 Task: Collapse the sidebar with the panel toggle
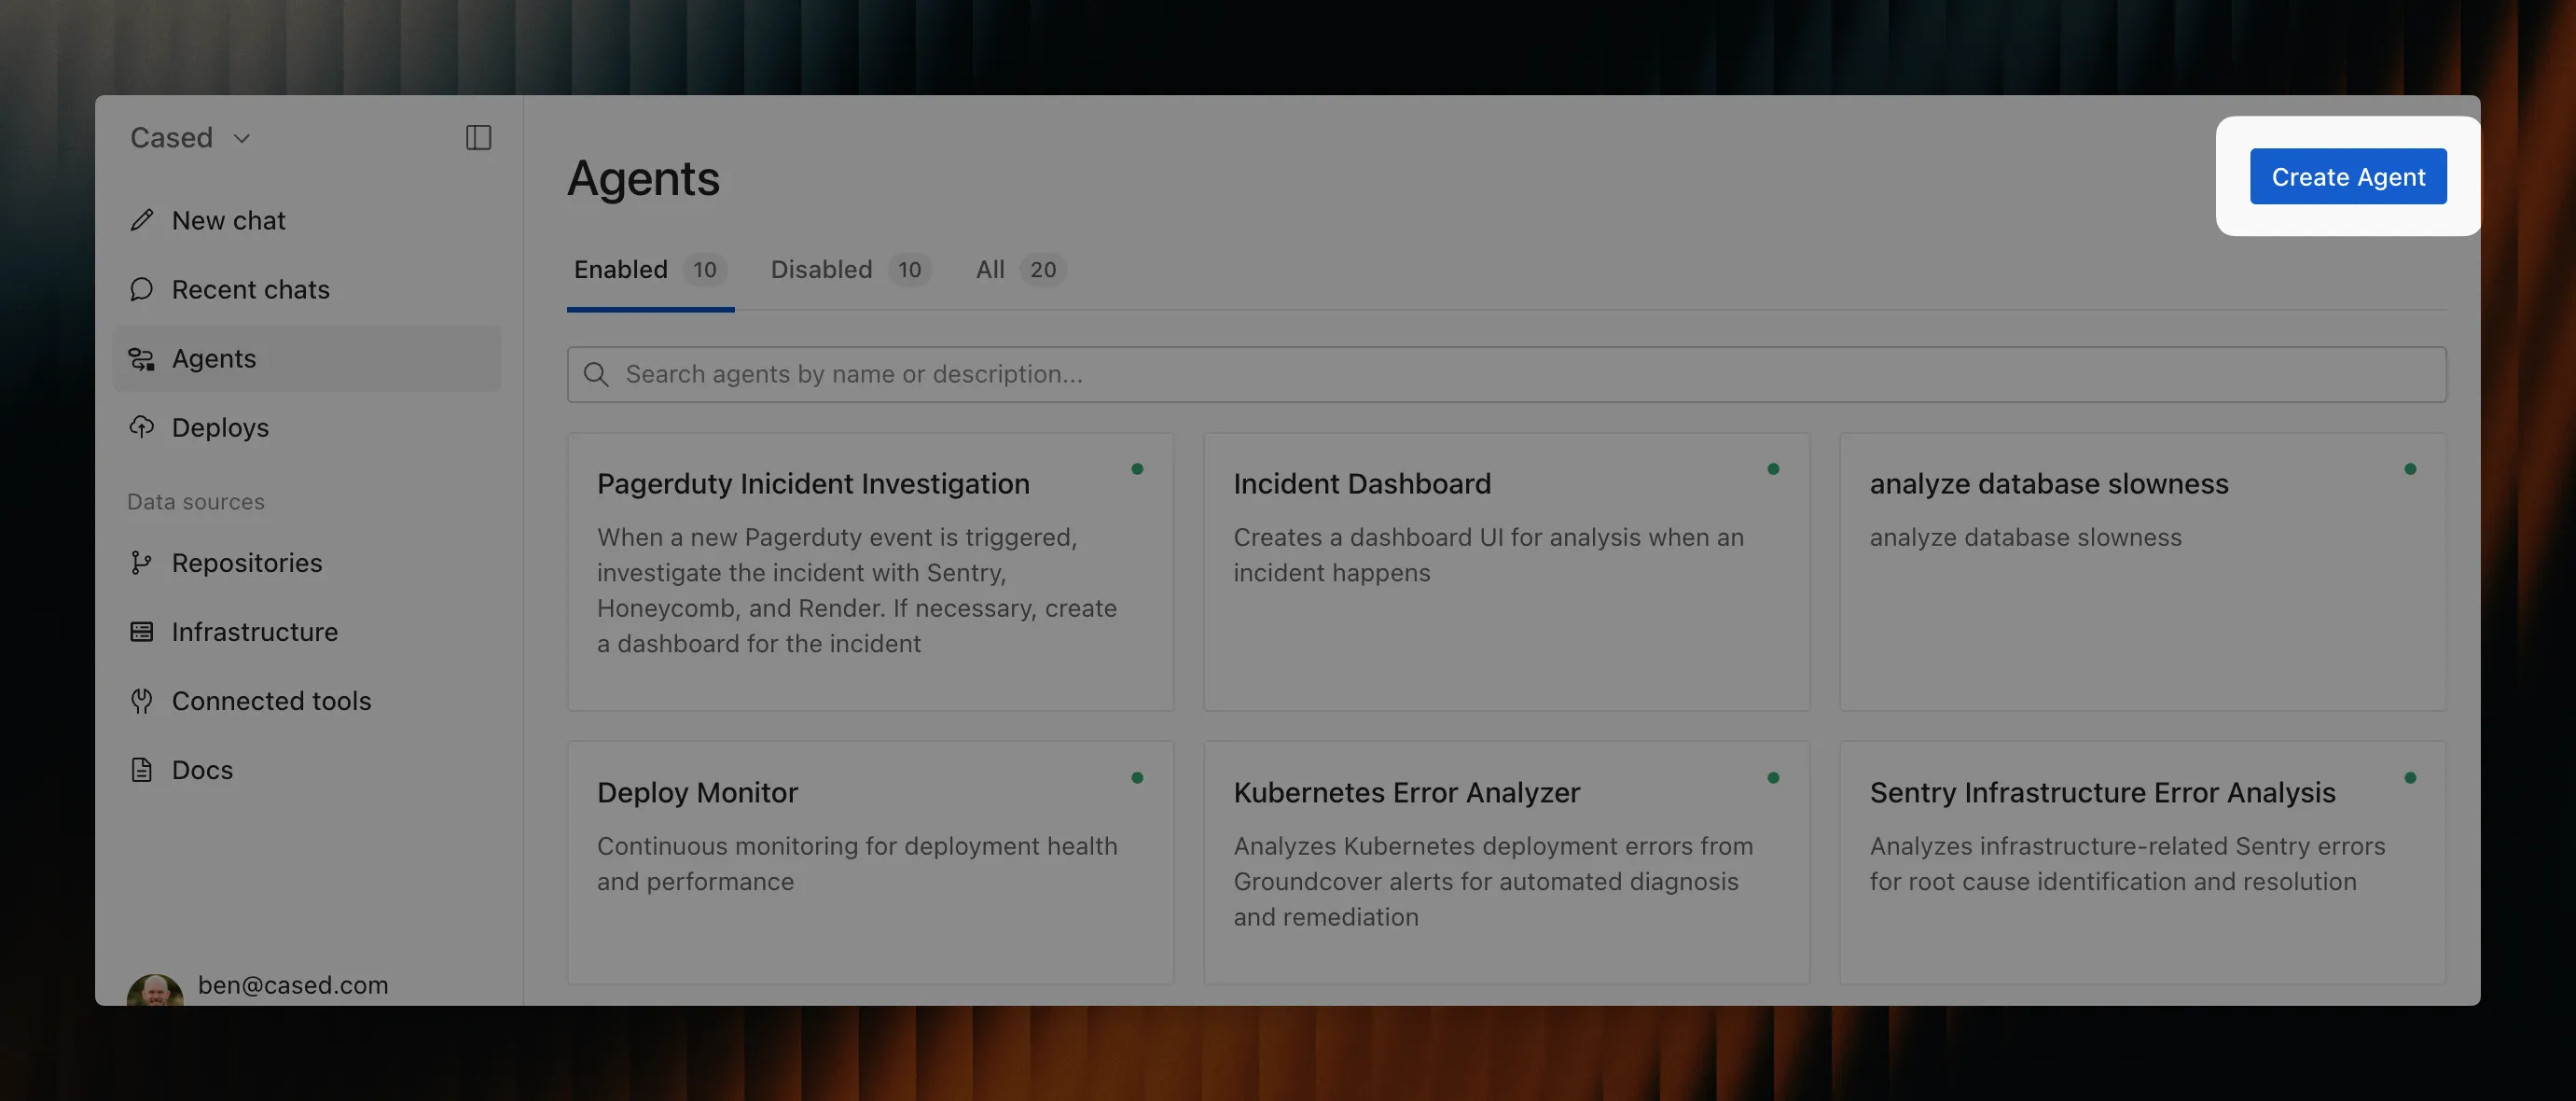coord(478,138)
